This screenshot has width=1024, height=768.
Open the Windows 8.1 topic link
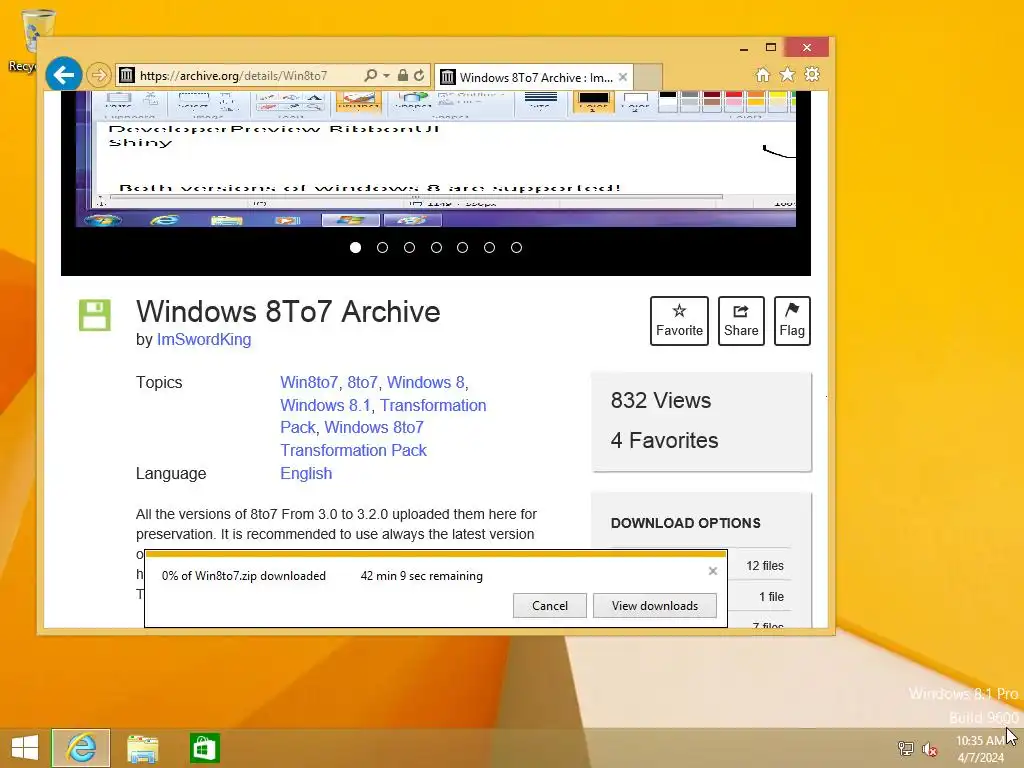325,406
